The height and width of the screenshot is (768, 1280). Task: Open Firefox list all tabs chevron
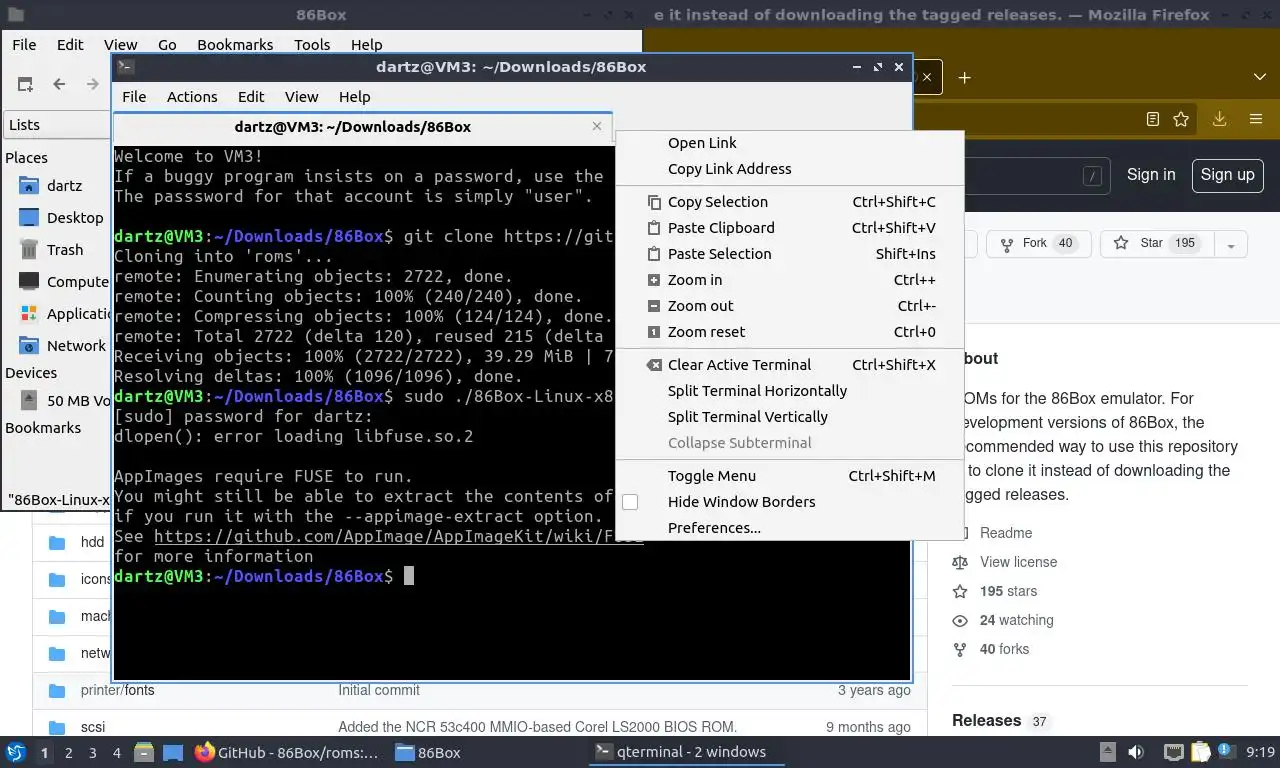pyautogui.click(x=1260, y=77)
